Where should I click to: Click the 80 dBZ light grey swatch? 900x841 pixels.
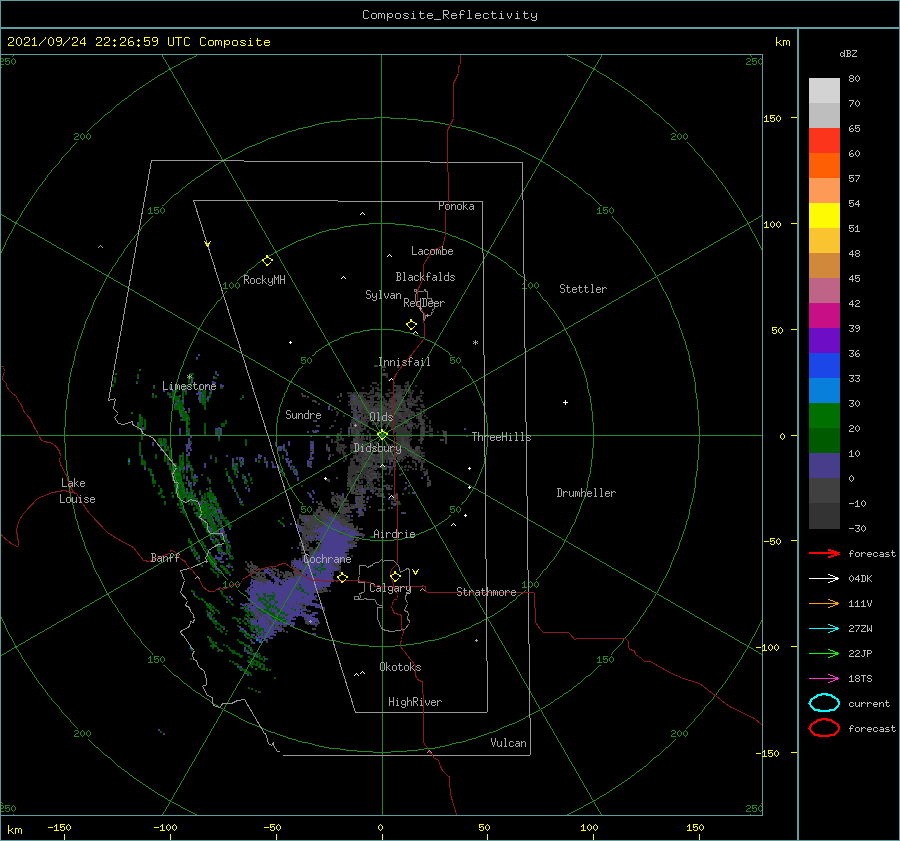824,91
